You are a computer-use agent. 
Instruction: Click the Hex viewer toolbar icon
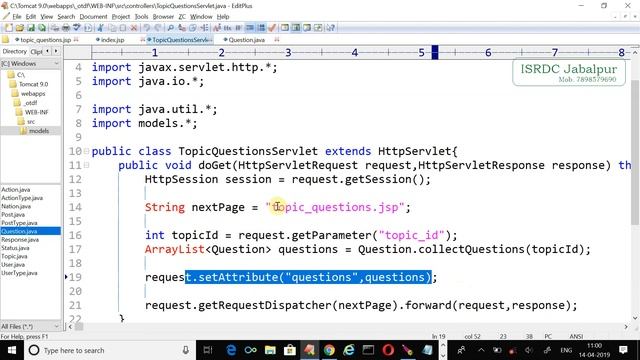tap(227, 28)
